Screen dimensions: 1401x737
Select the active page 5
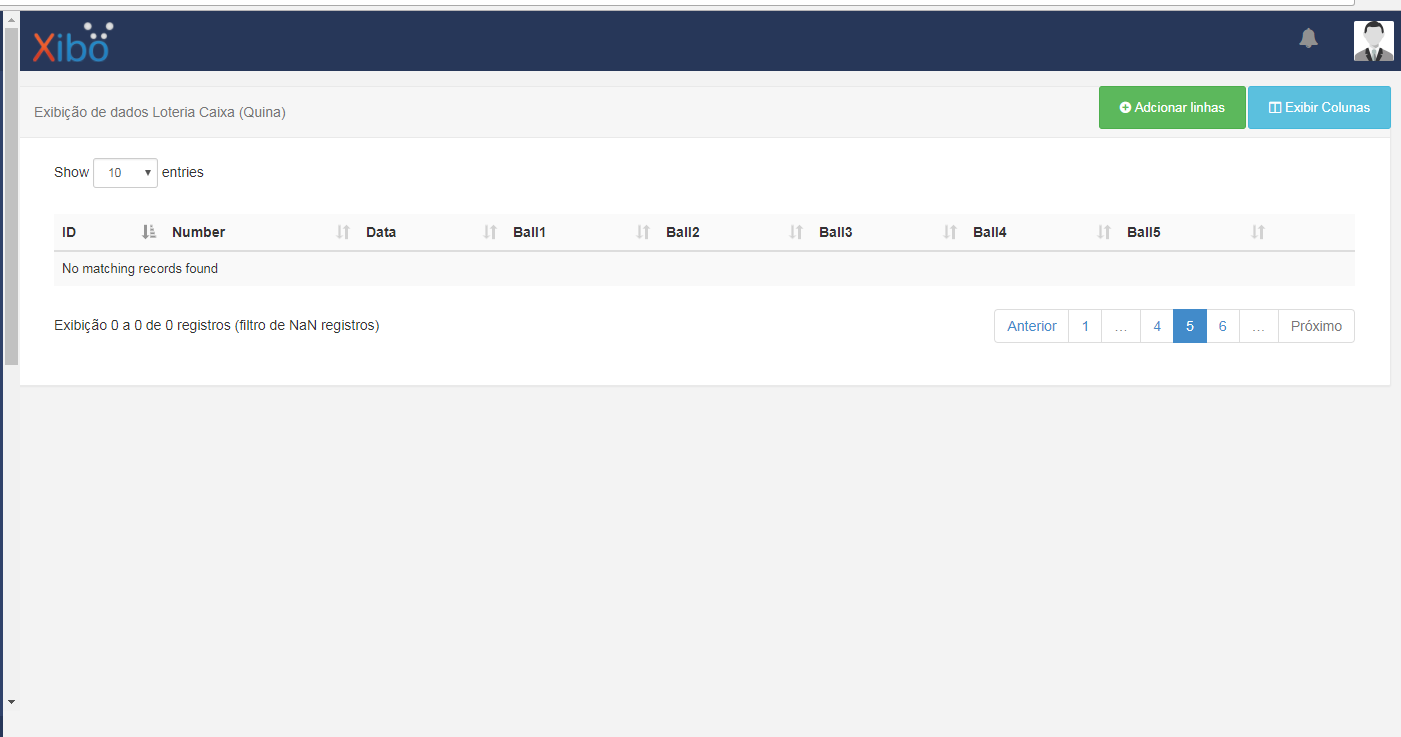point(1190,326)
